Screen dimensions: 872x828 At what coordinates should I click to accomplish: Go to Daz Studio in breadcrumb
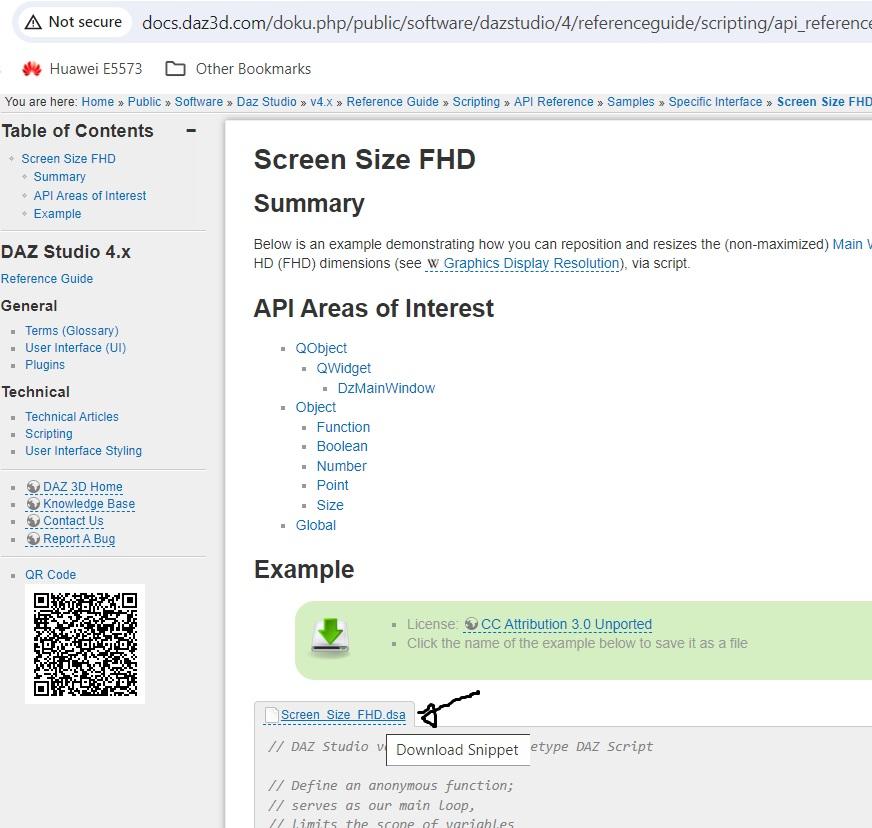point(266,102)
